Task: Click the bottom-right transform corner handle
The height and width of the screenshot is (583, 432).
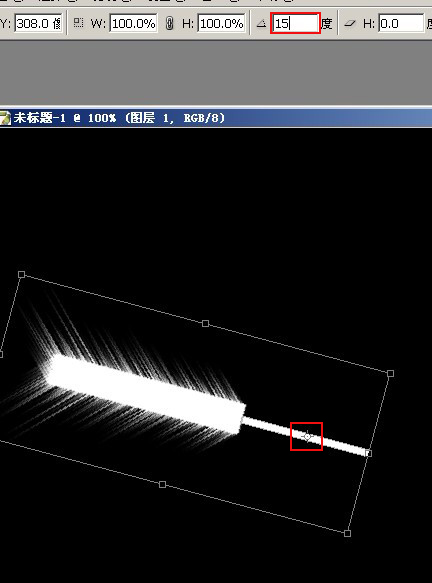Action: (x=347, y=533)
